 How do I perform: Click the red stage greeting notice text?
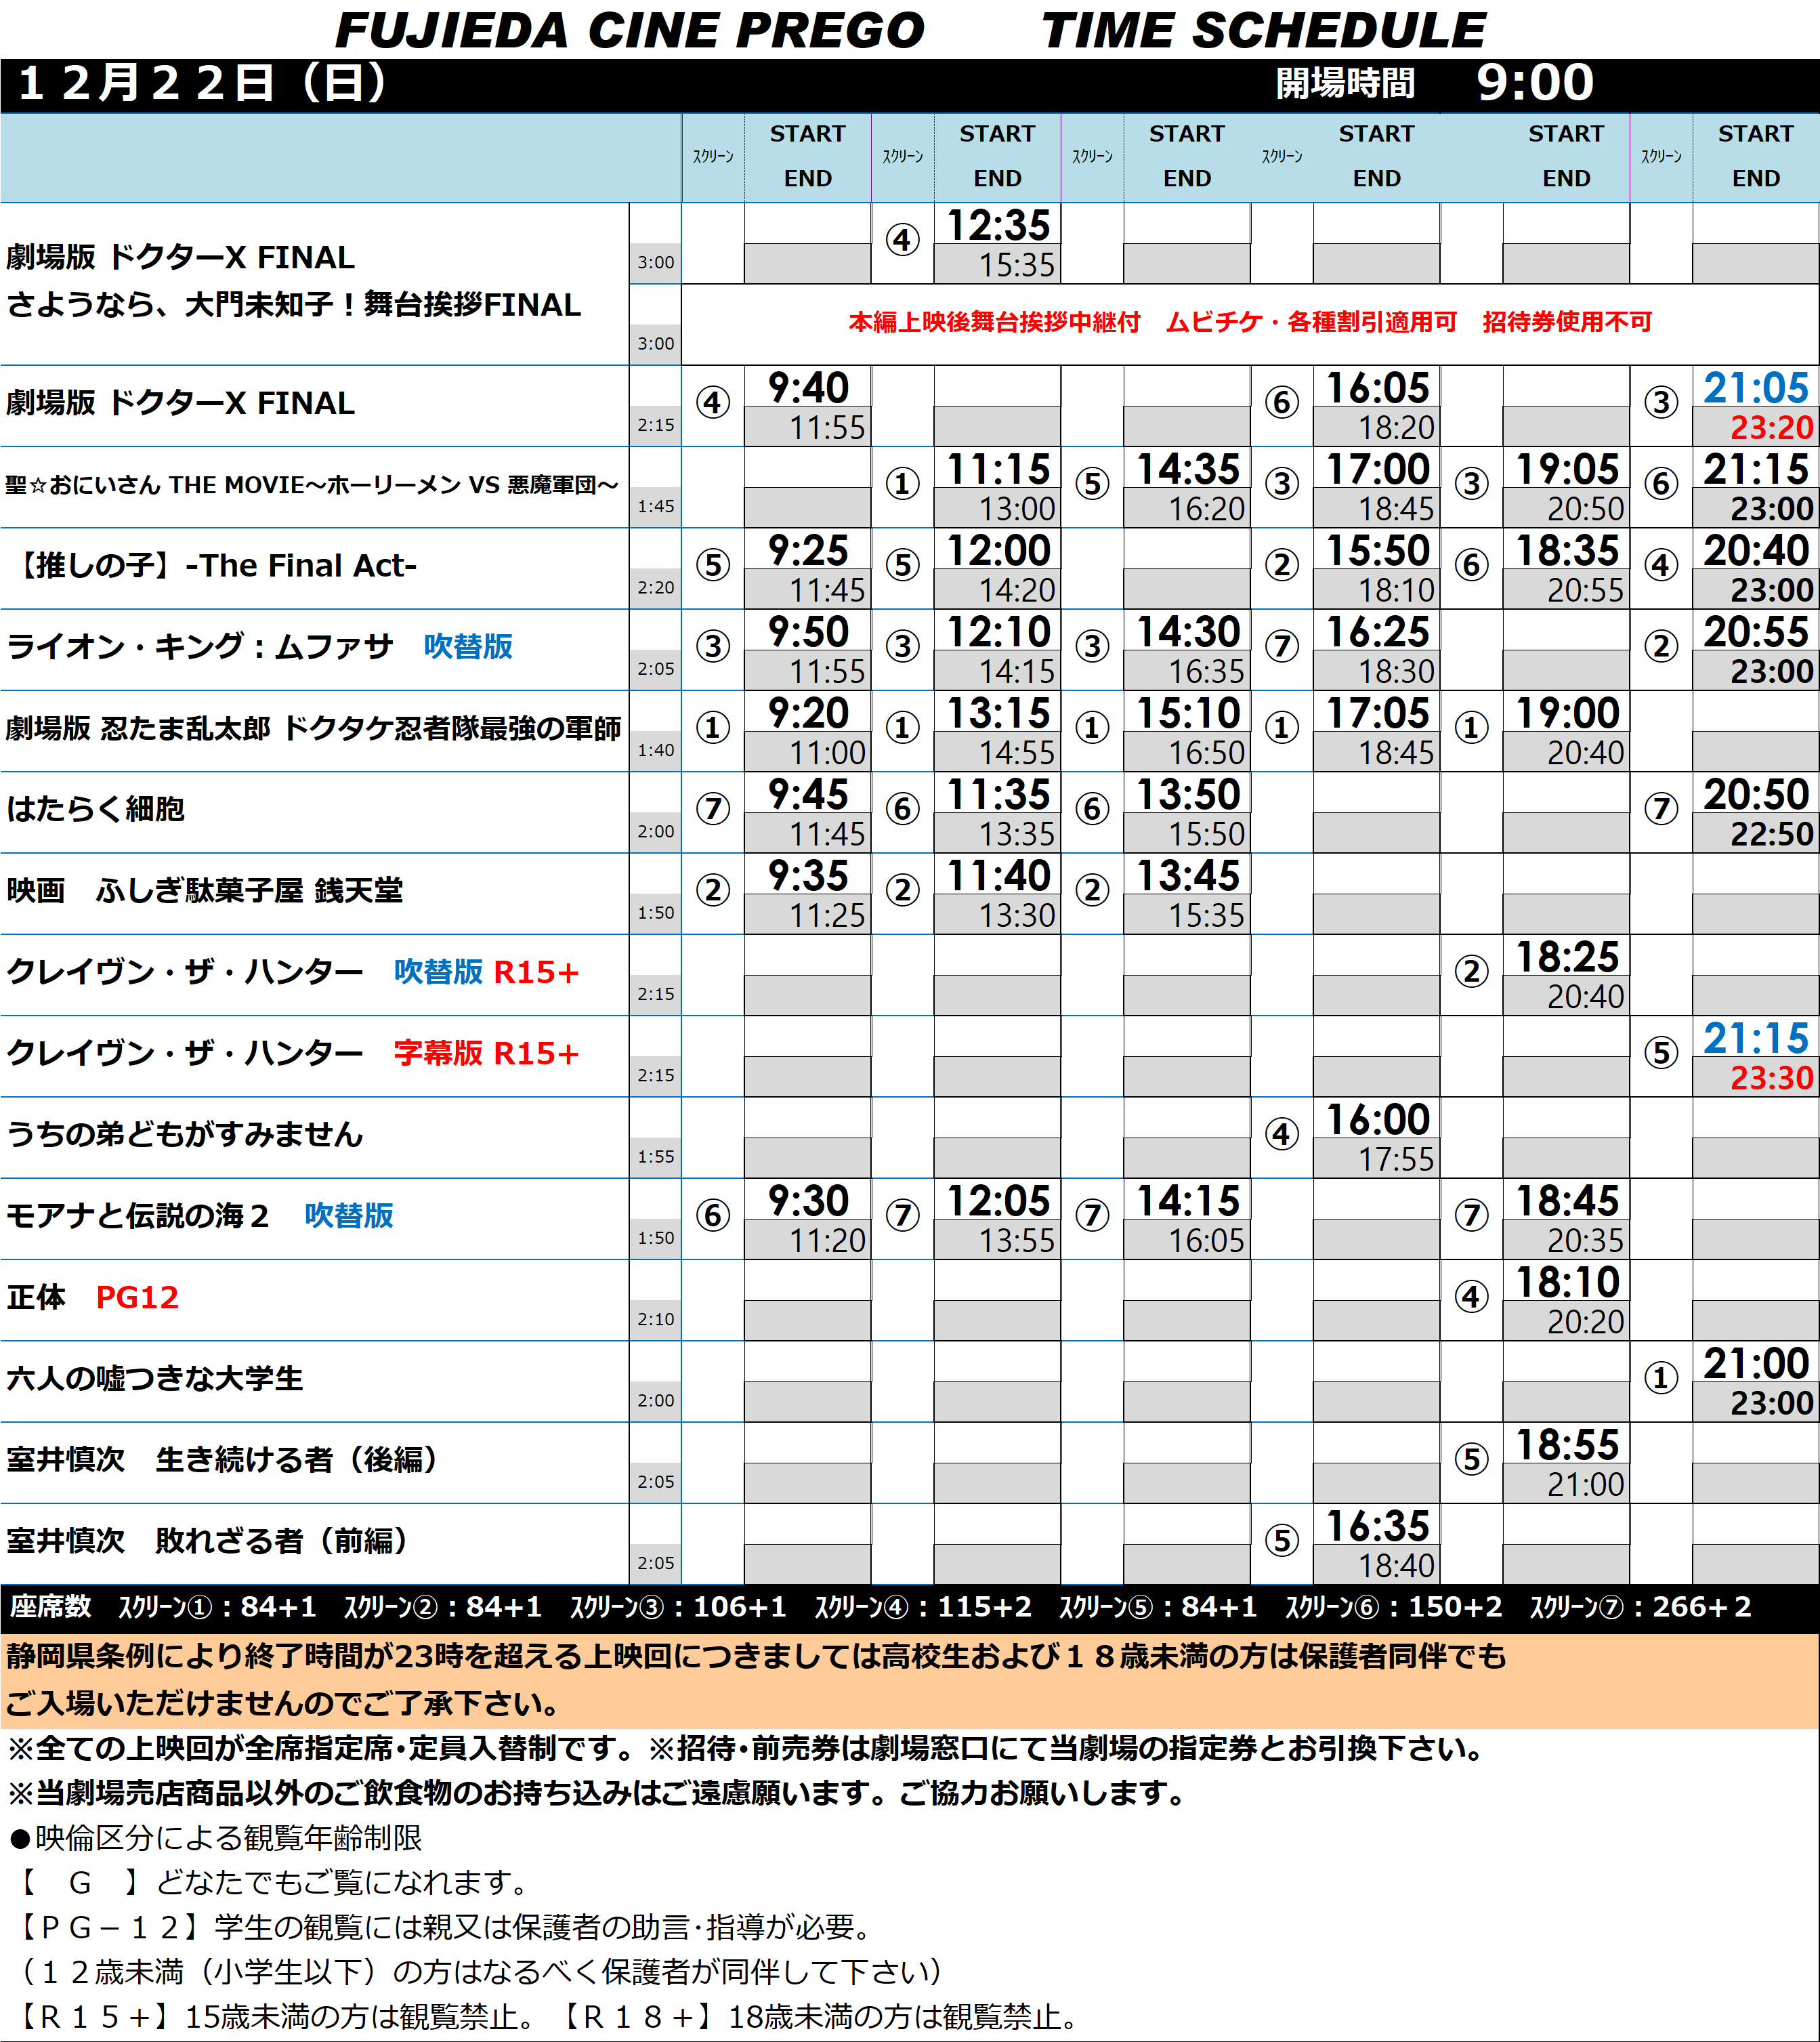point(1250,322)
